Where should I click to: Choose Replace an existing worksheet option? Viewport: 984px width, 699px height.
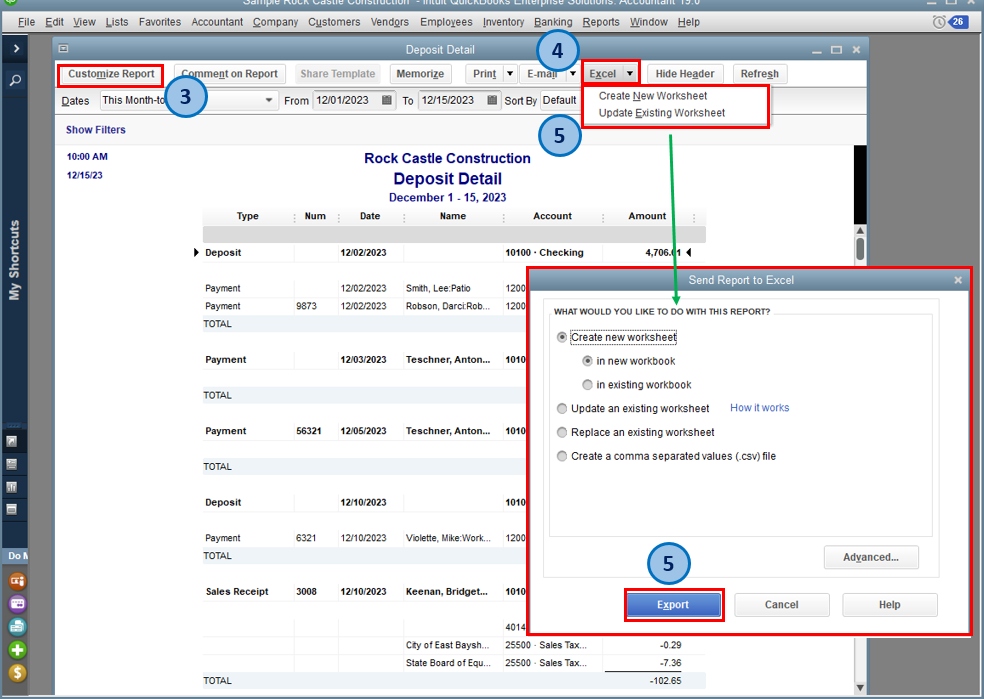point(562,432)
